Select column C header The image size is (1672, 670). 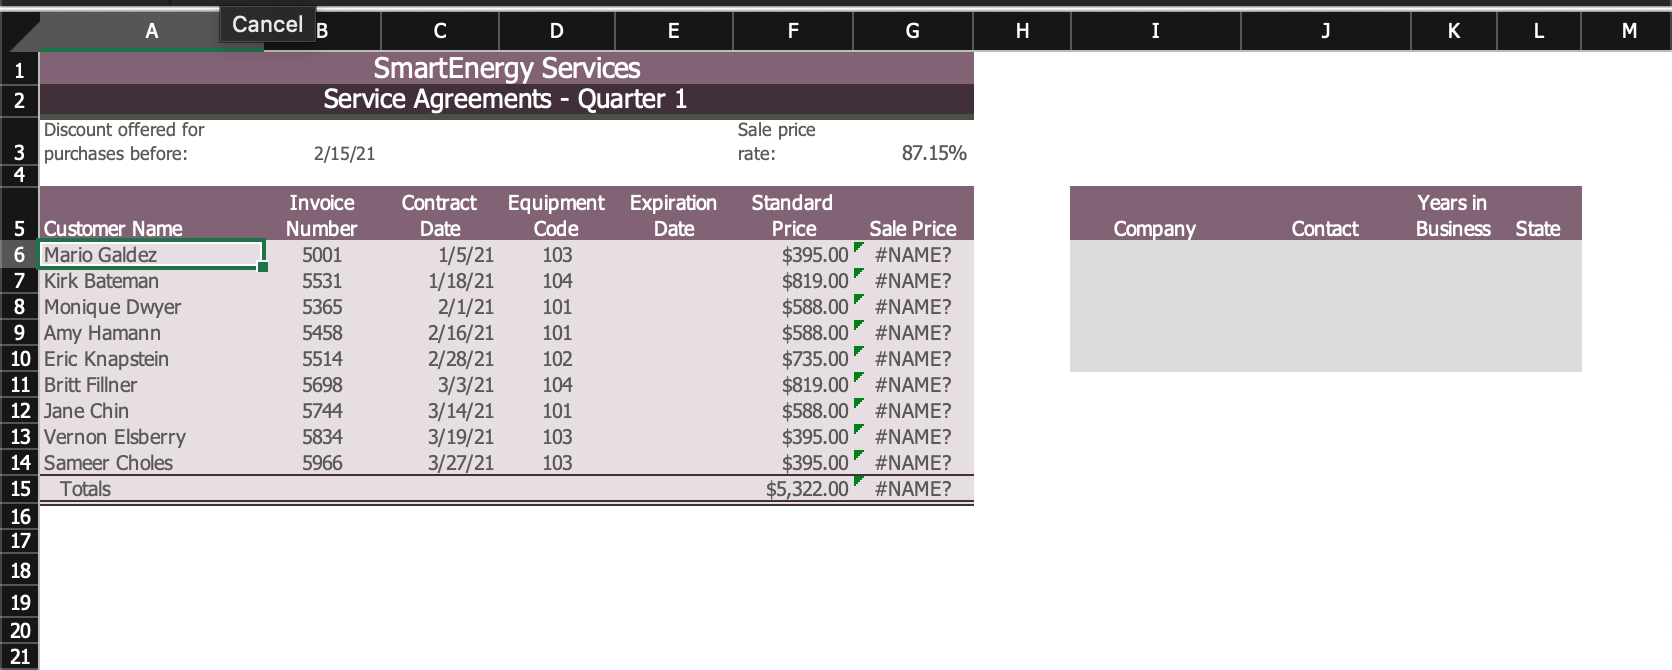pyautogui.click(x=439, y=31)
